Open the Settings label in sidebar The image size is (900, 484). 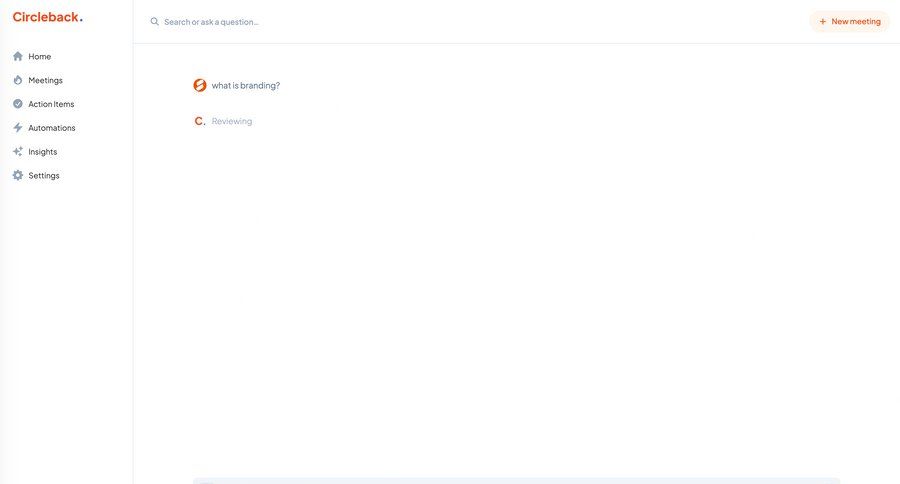[x=44, y=175]
